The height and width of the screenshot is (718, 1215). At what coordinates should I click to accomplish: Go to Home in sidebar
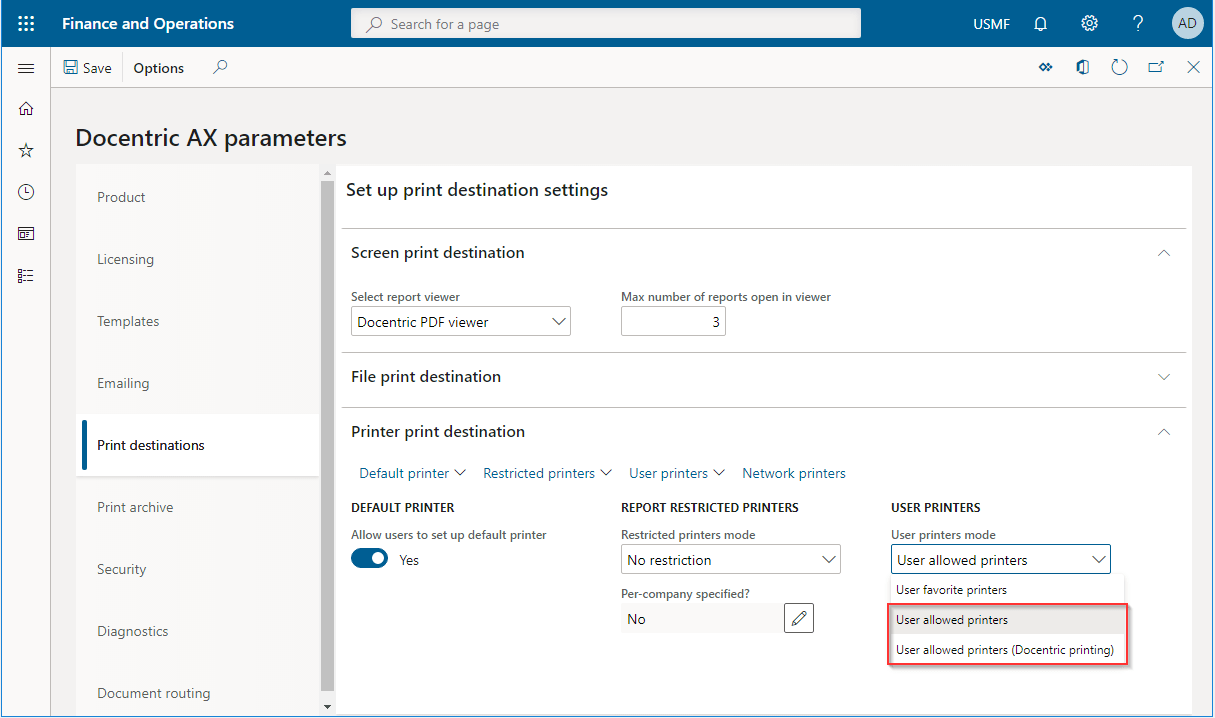[x=26, y=109]
